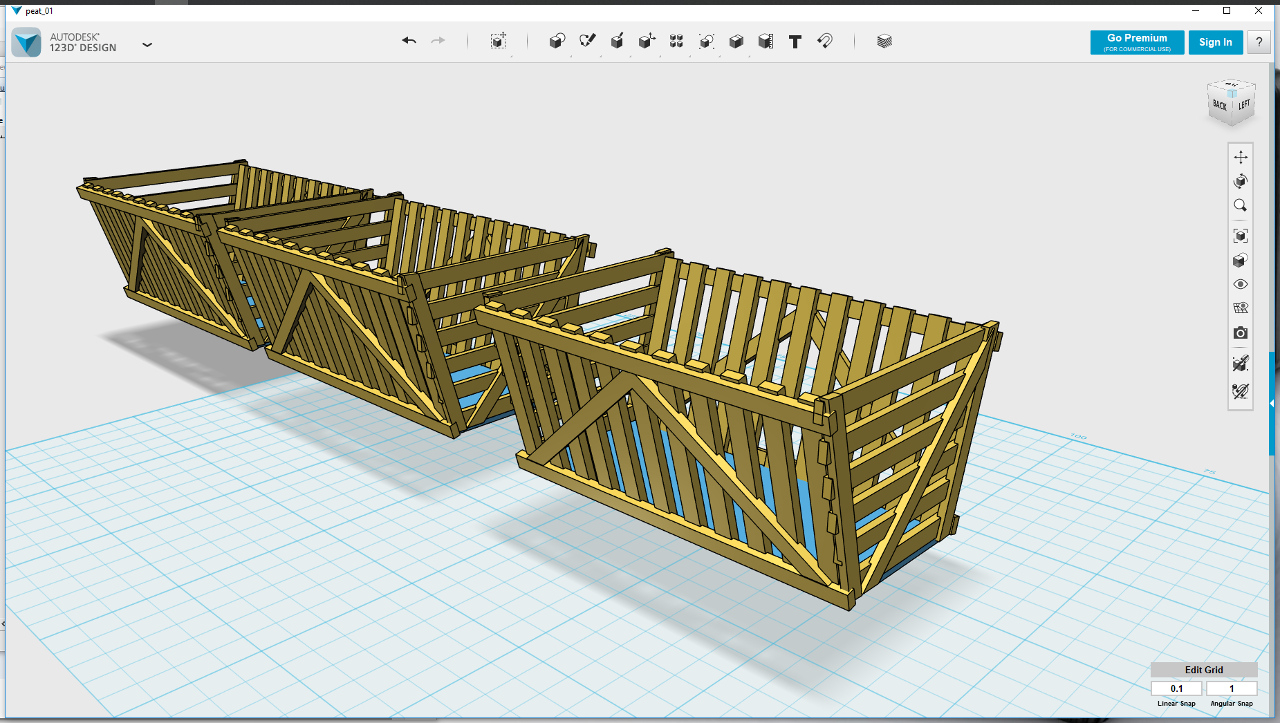Toggle the grid visibility icon
Screen dimensions: 1280x723
point(1241,309)
